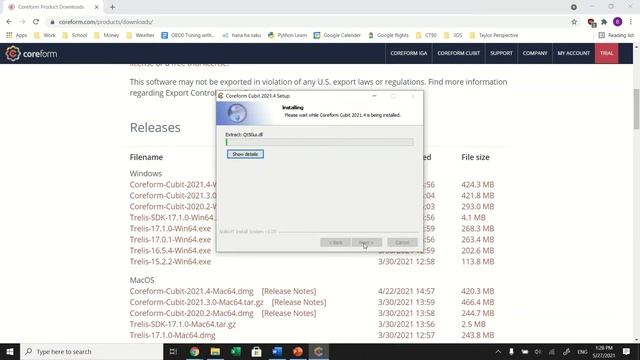
Task: Open the Money bookmarks folder
Action: click(x=106, y=36)
